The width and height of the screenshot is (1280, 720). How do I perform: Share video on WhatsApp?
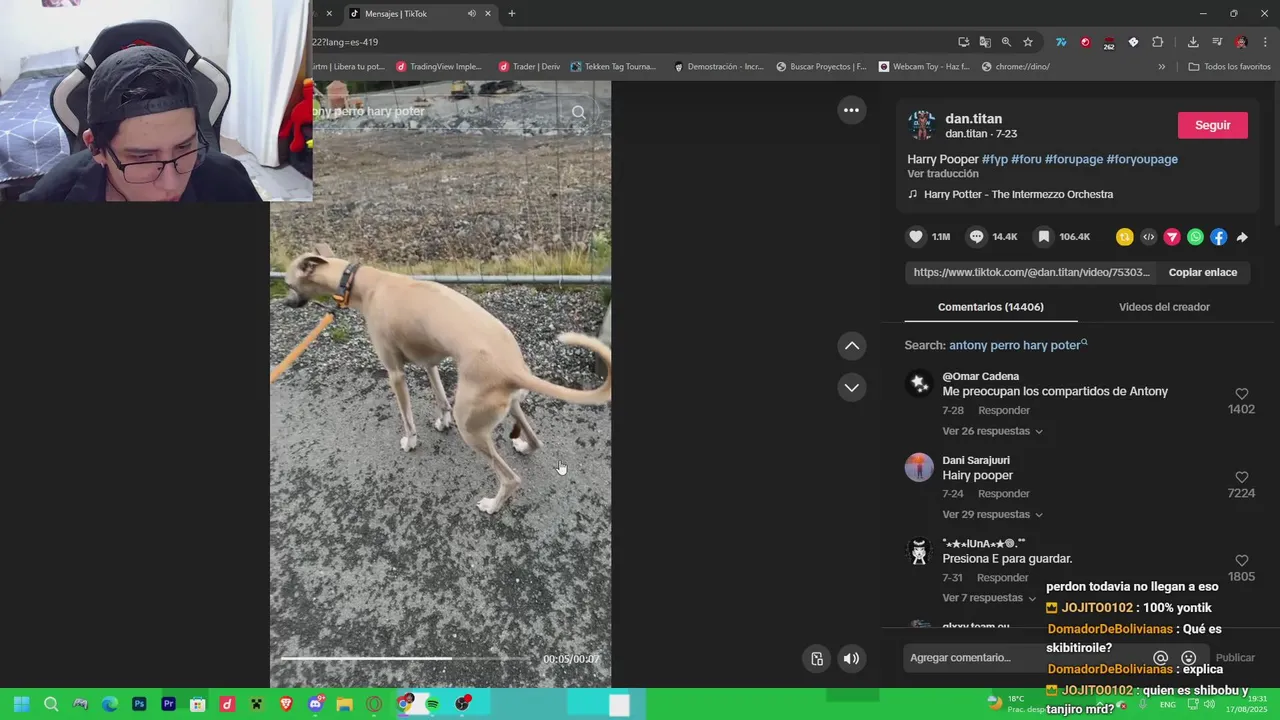[1195, 237]
